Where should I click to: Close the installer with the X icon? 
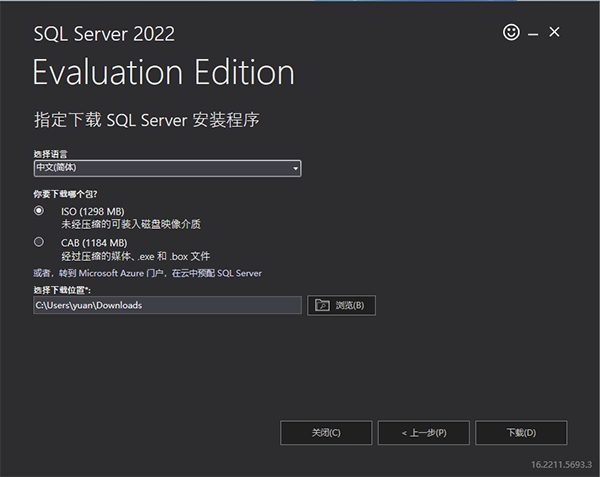(x=554, y=32)
